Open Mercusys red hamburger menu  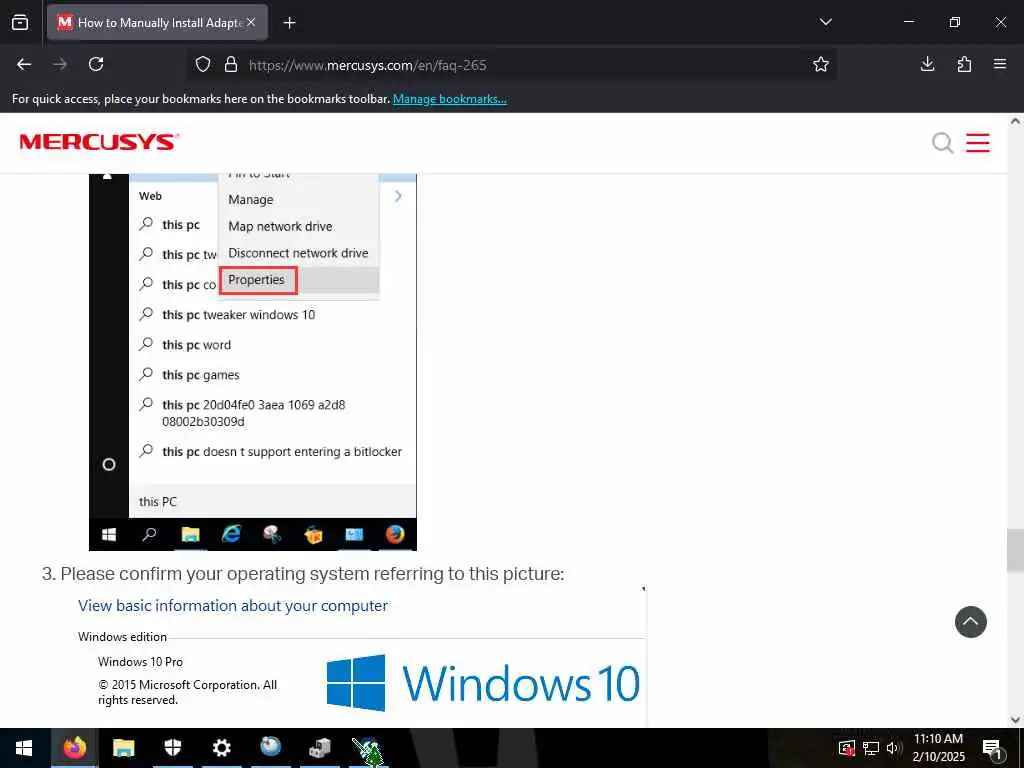(x=978, y=142)
